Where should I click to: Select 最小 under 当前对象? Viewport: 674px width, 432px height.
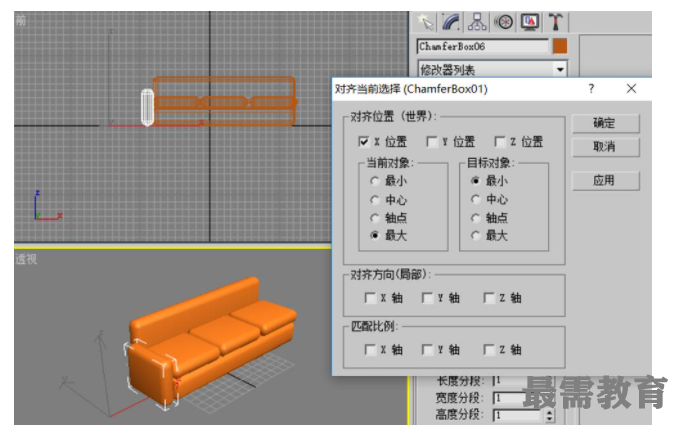point(375,181)
